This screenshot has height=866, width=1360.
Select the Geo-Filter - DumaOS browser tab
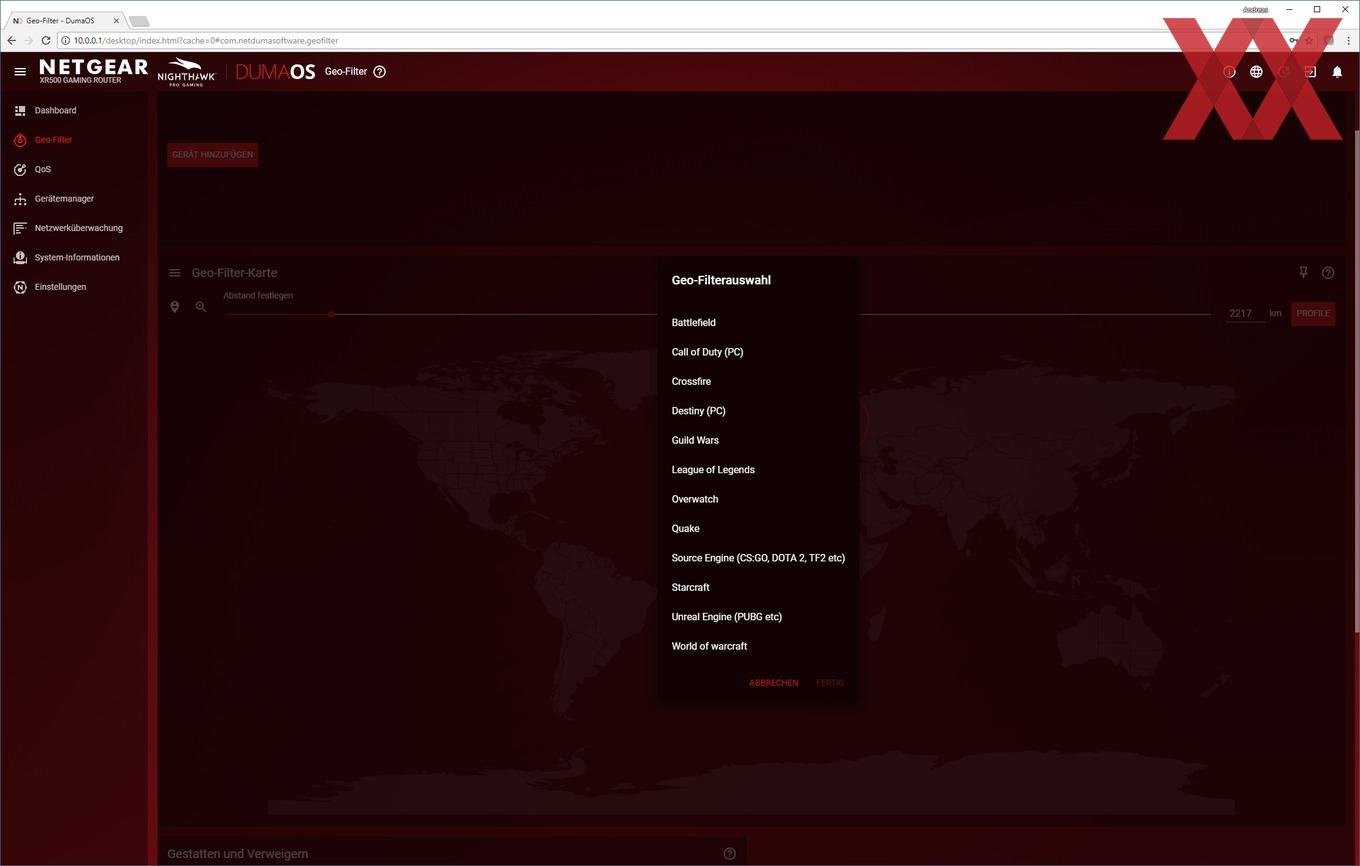coord(65,20)
